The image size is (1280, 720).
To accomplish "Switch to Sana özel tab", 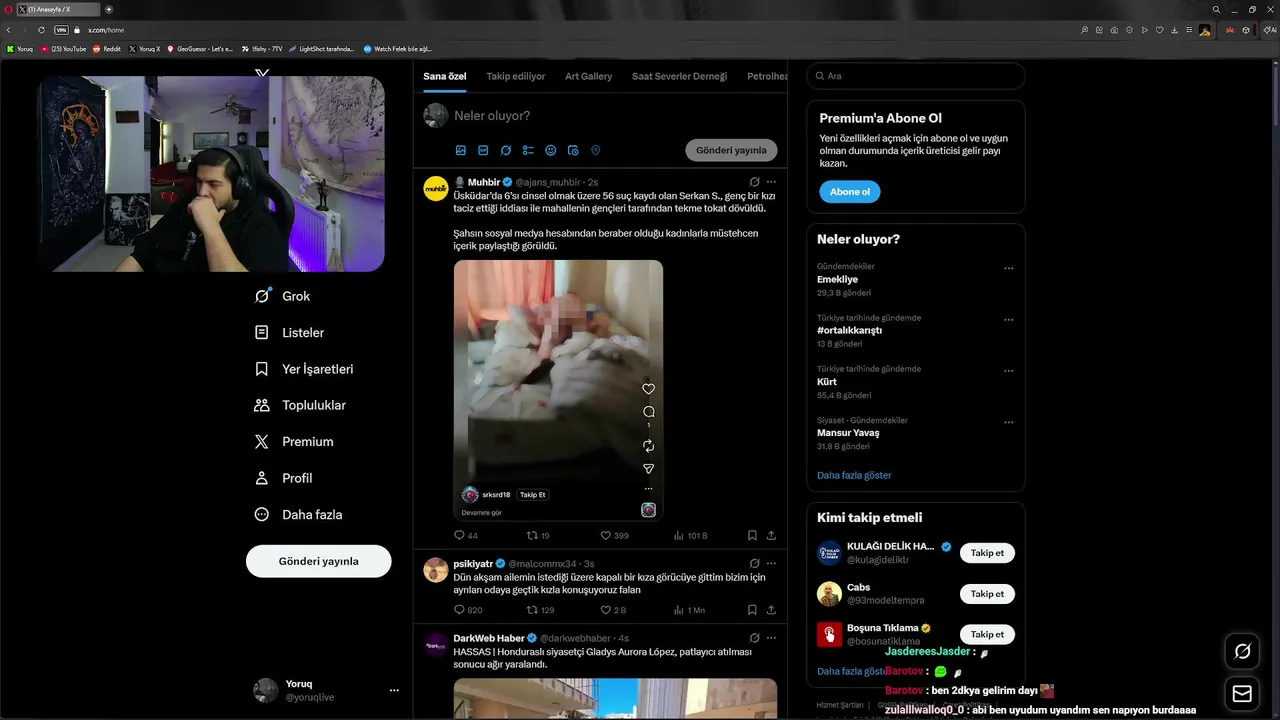I will [x=445, y=76].
